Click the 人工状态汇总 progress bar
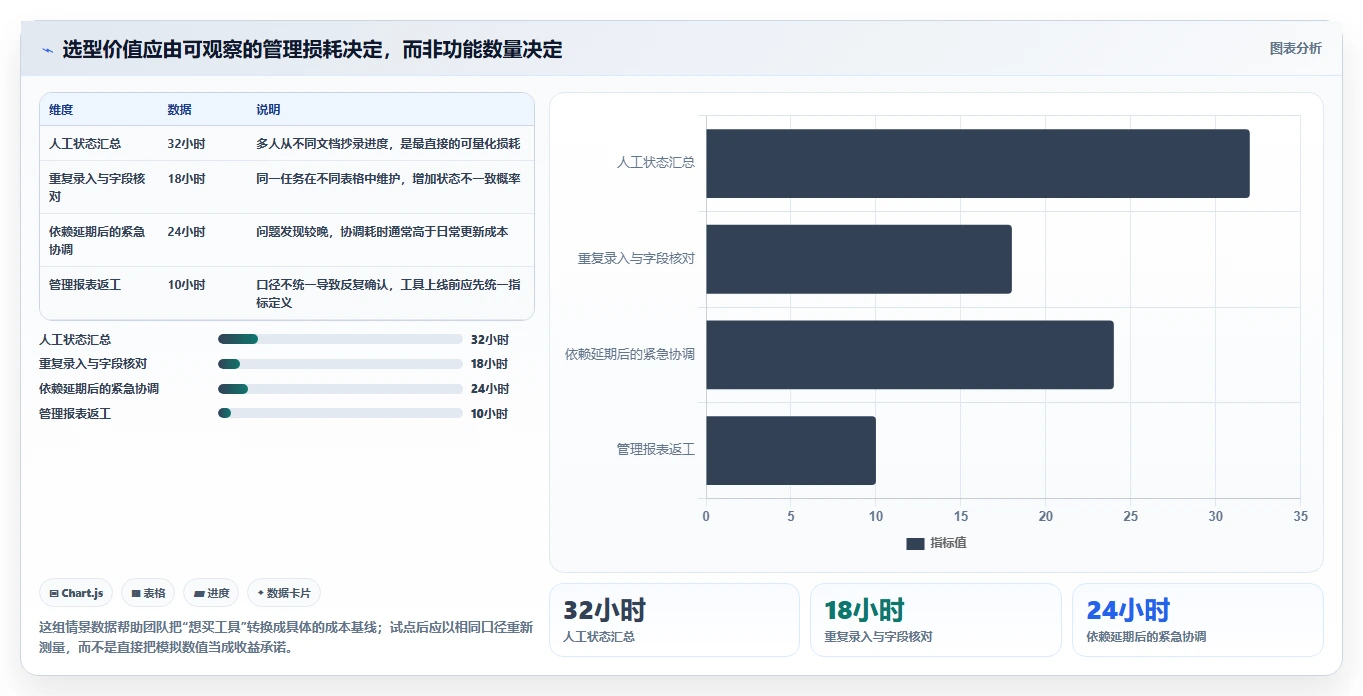The height and width of the screenshot is (696, 1363). click(x=340, y=340)
